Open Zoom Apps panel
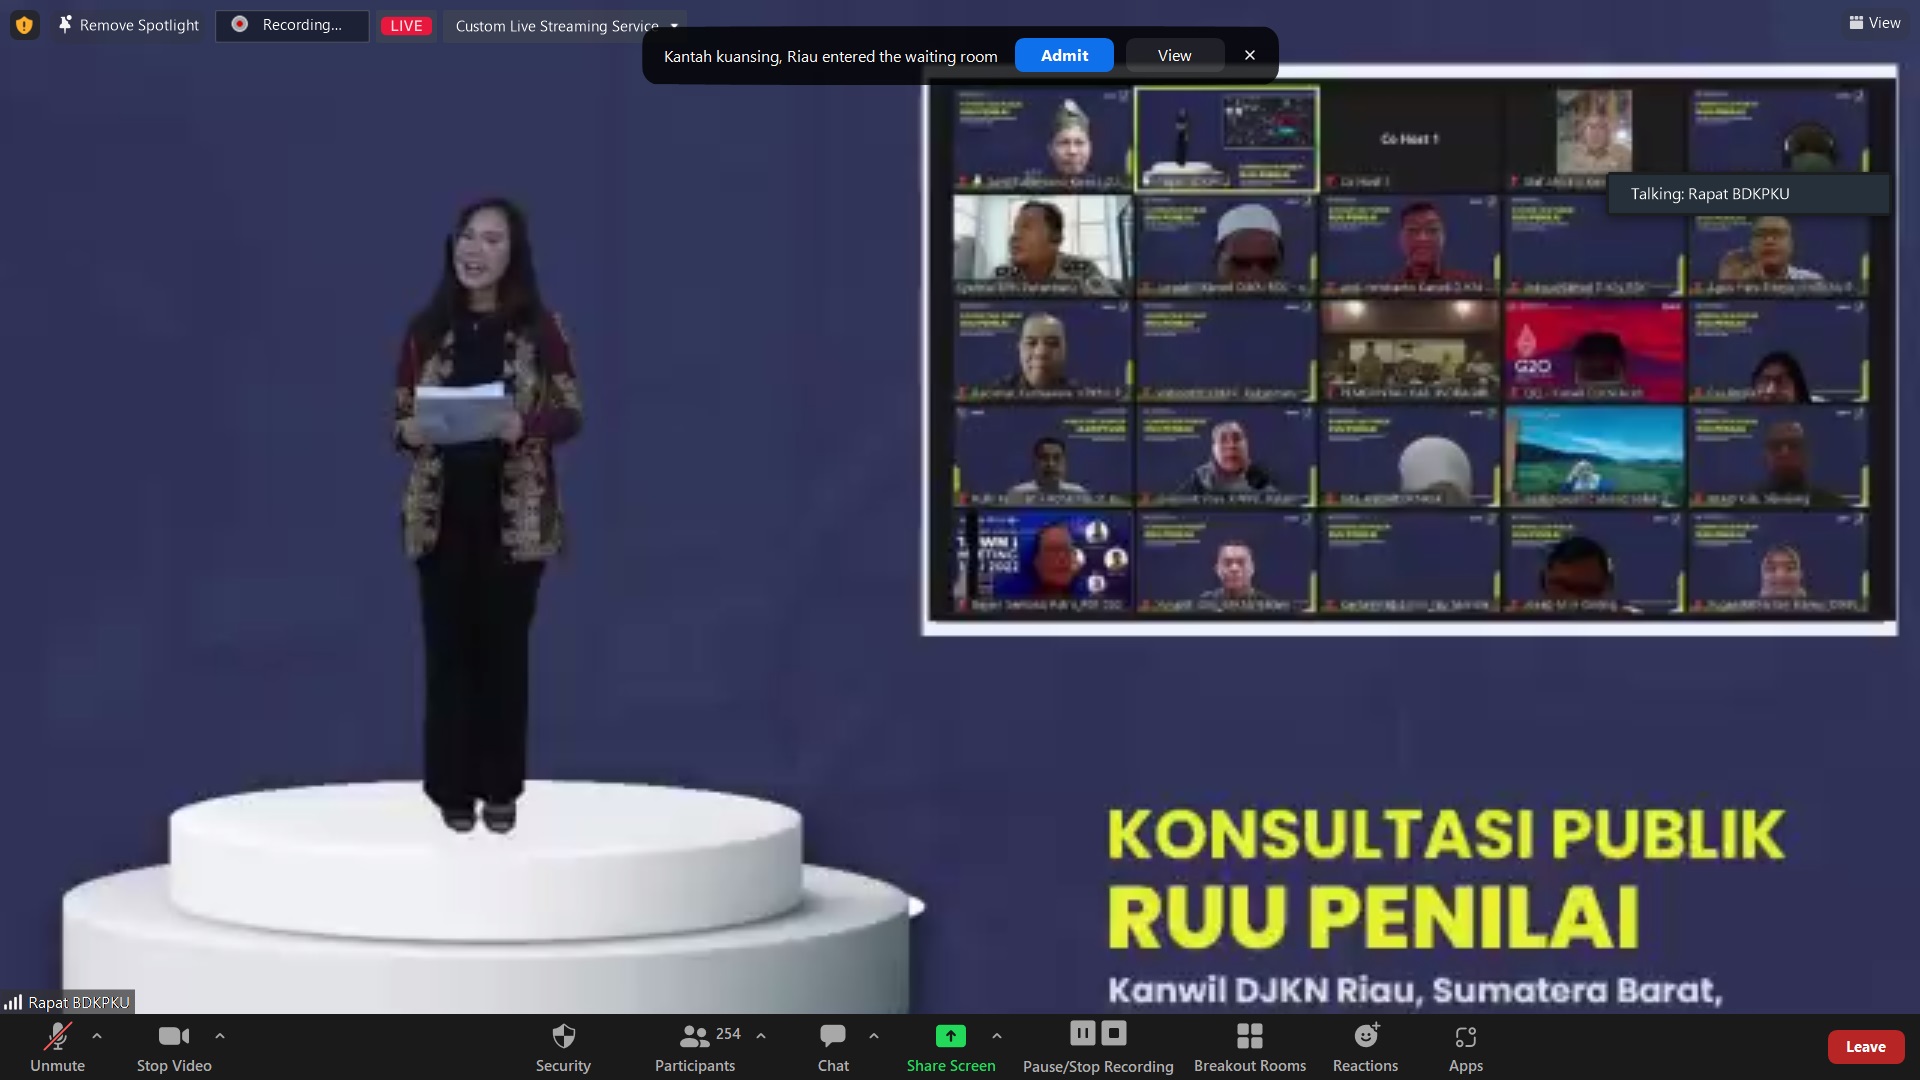This screenshot has width=1920, height=1080. (x=1465, y=1046)
